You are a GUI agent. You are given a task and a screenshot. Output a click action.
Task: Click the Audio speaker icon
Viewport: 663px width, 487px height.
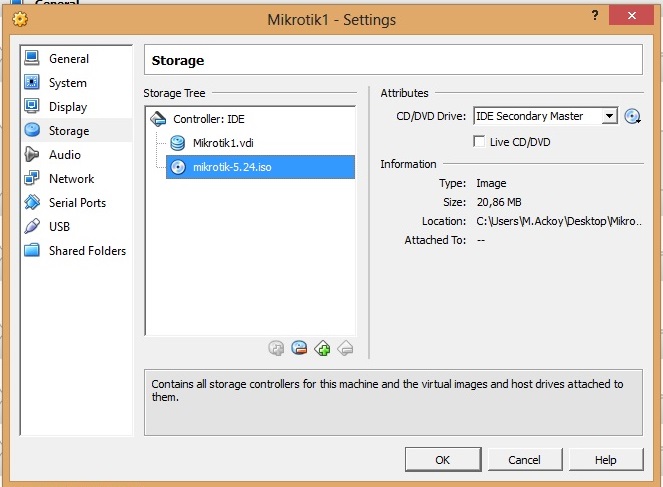(x=32, y=154)
